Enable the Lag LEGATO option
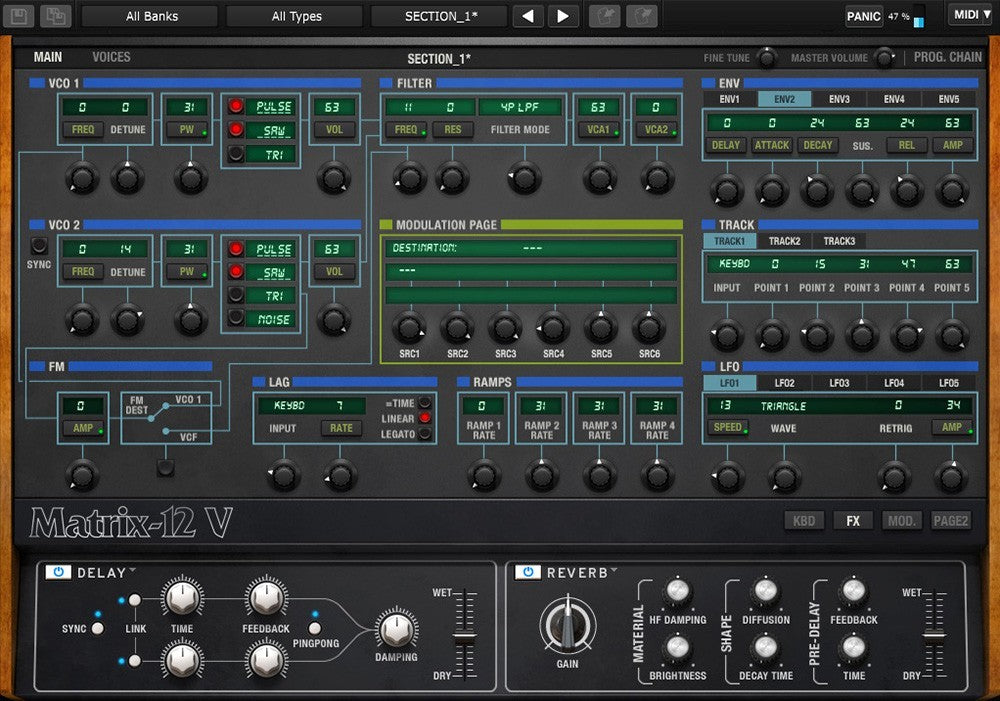 [425, 434]
